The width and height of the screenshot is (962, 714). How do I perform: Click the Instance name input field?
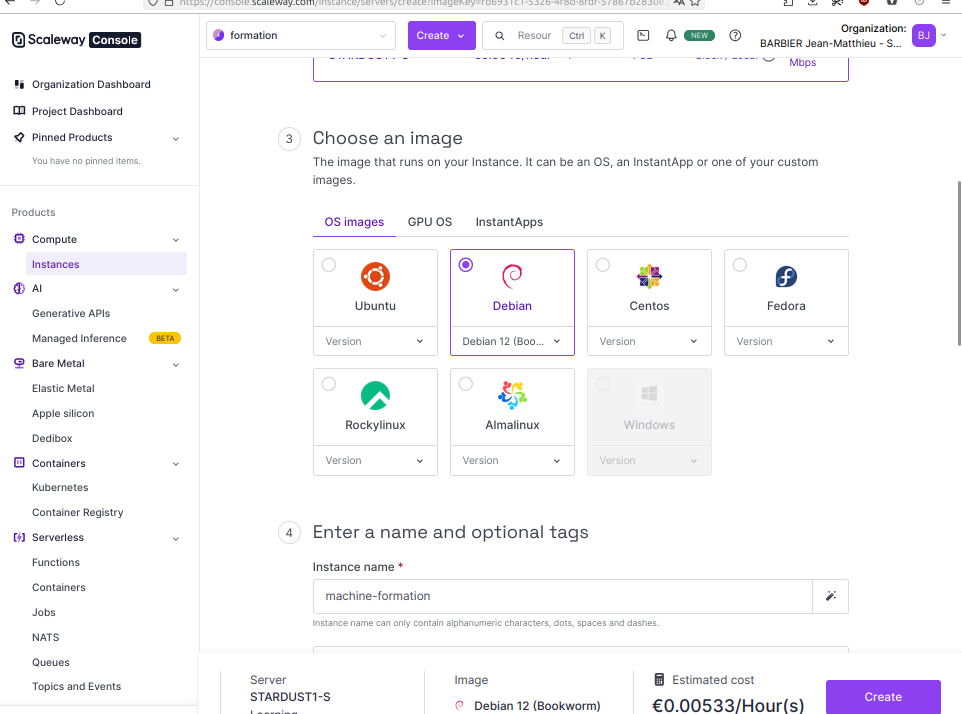563,596
